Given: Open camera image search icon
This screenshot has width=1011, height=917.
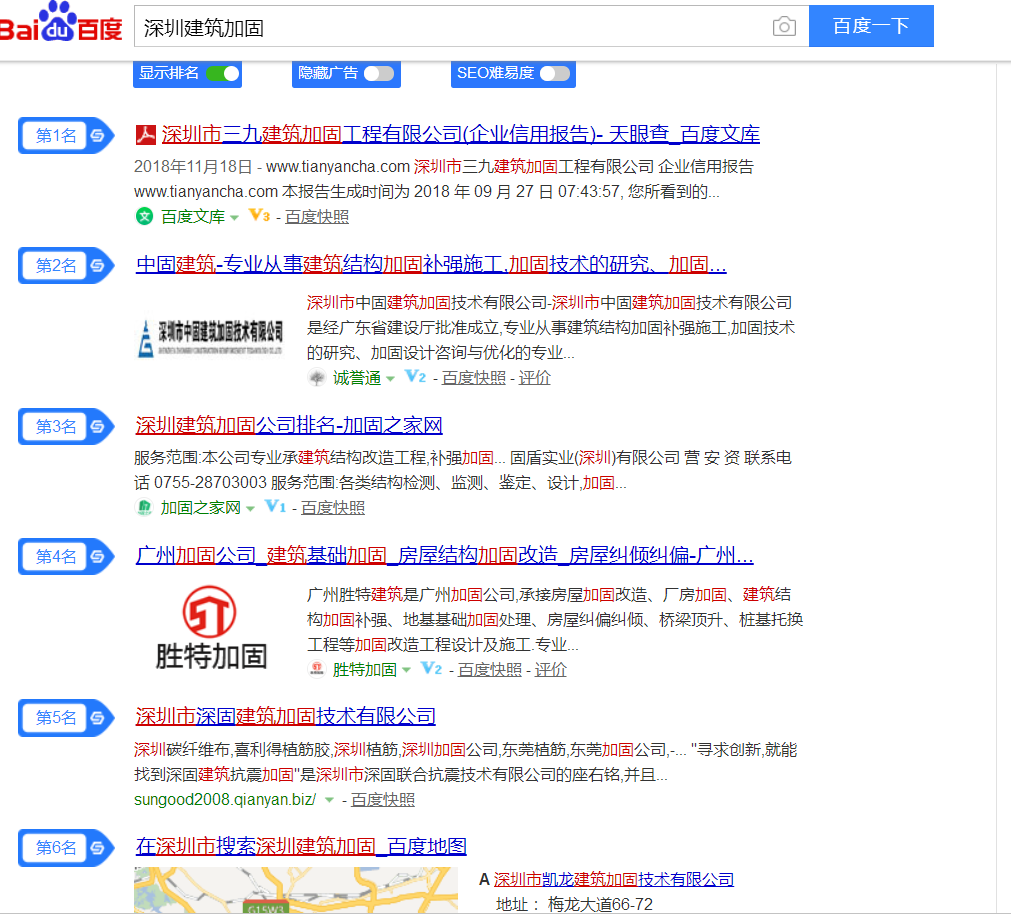Looking at the screenshot, I should [x=784, y=26].
